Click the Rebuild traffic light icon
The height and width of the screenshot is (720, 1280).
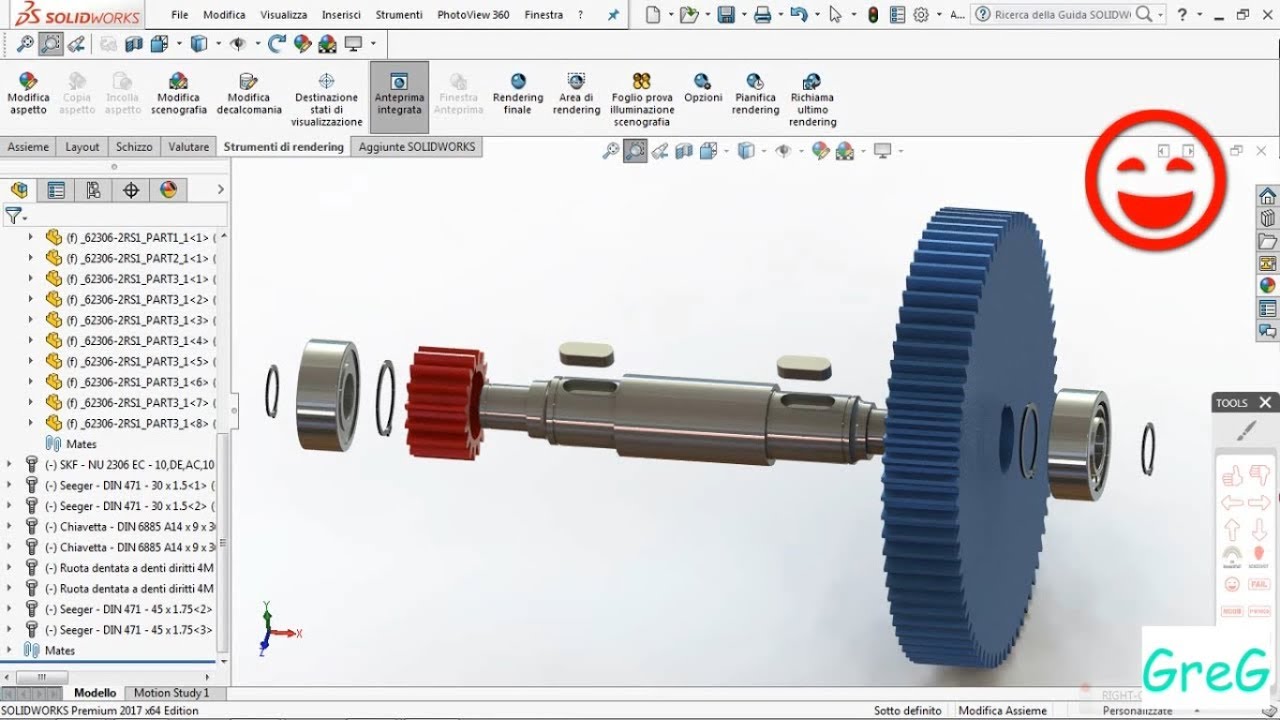pos(873,15)
